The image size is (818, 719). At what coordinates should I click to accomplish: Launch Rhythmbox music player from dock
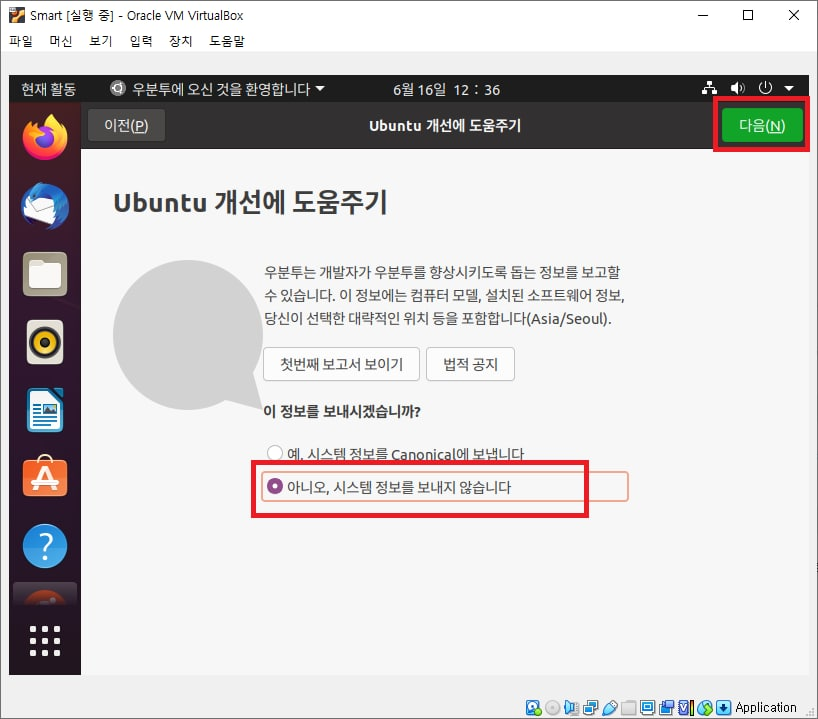click(x=45, y=342)
